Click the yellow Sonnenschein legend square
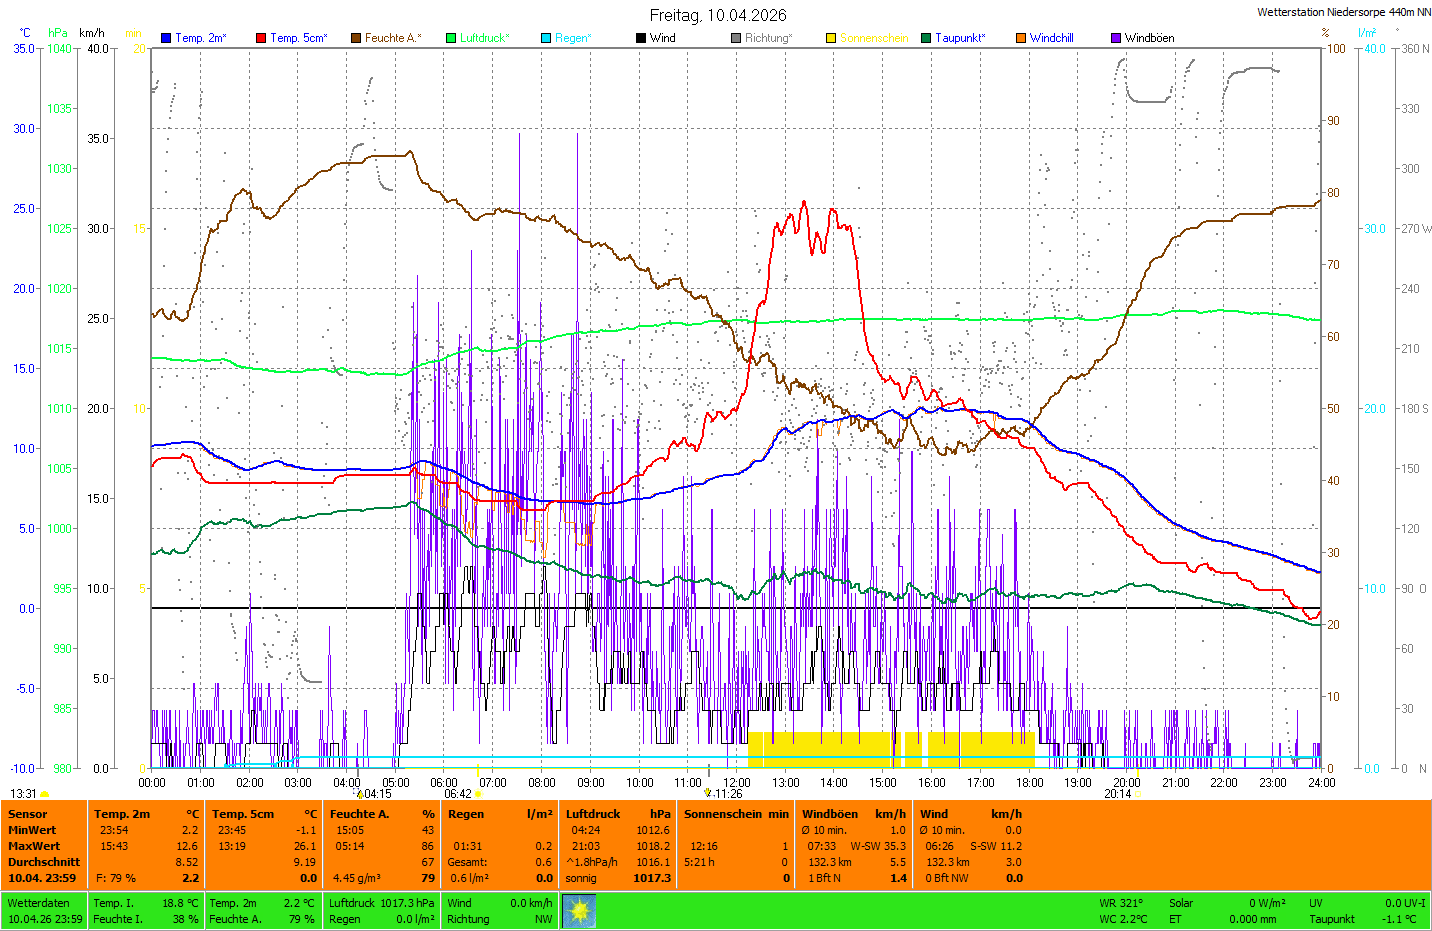The width and height of the screenshot is (1432, 931). pos(831,38)
